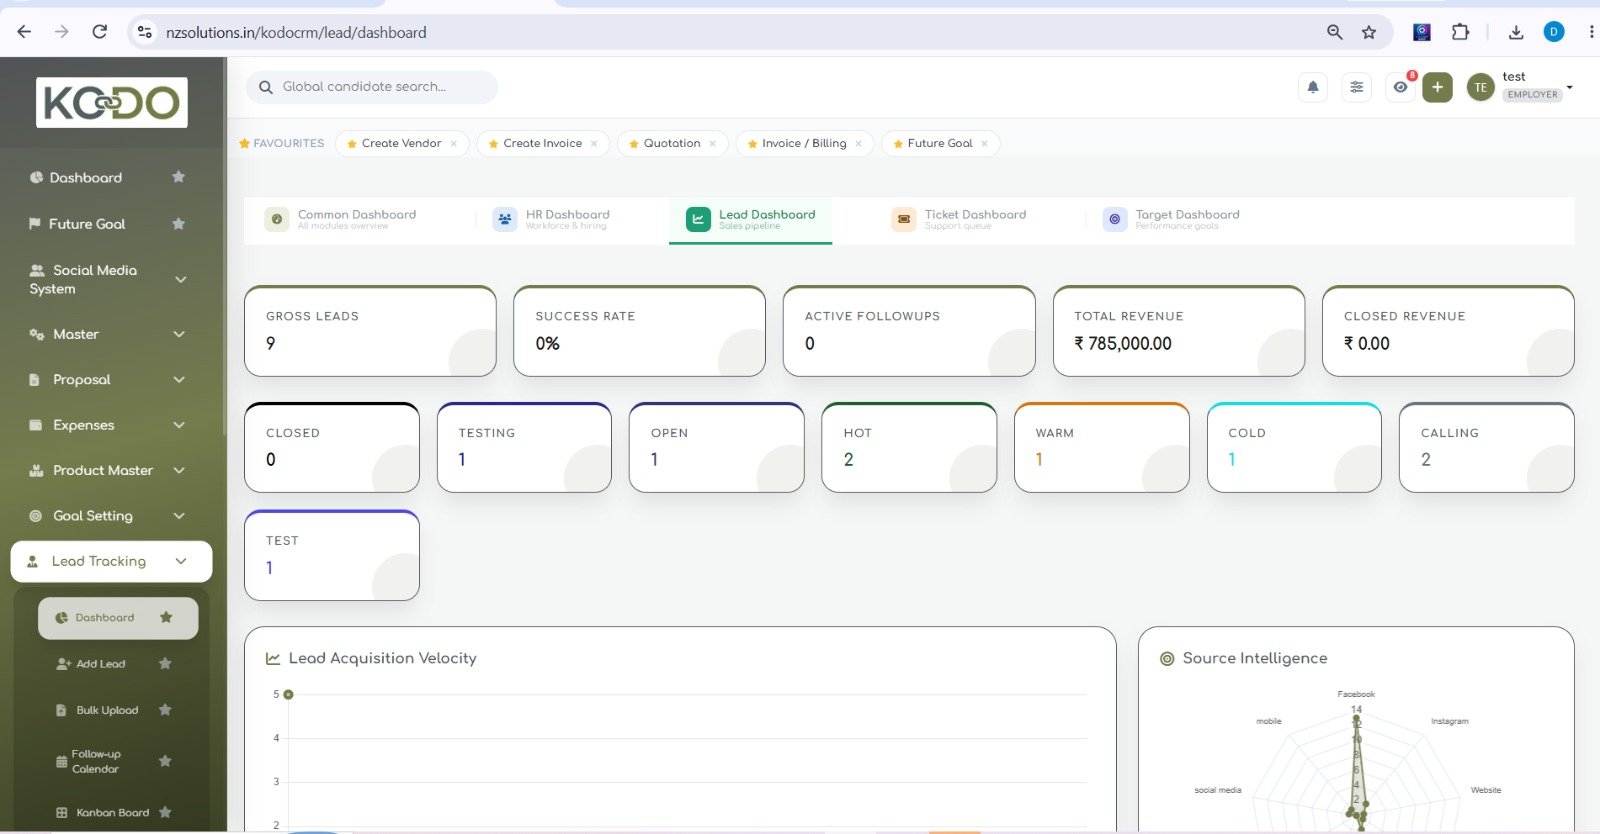Remove Create Vendor from favourites
The image size is (1600, 834).
(454, 144)
